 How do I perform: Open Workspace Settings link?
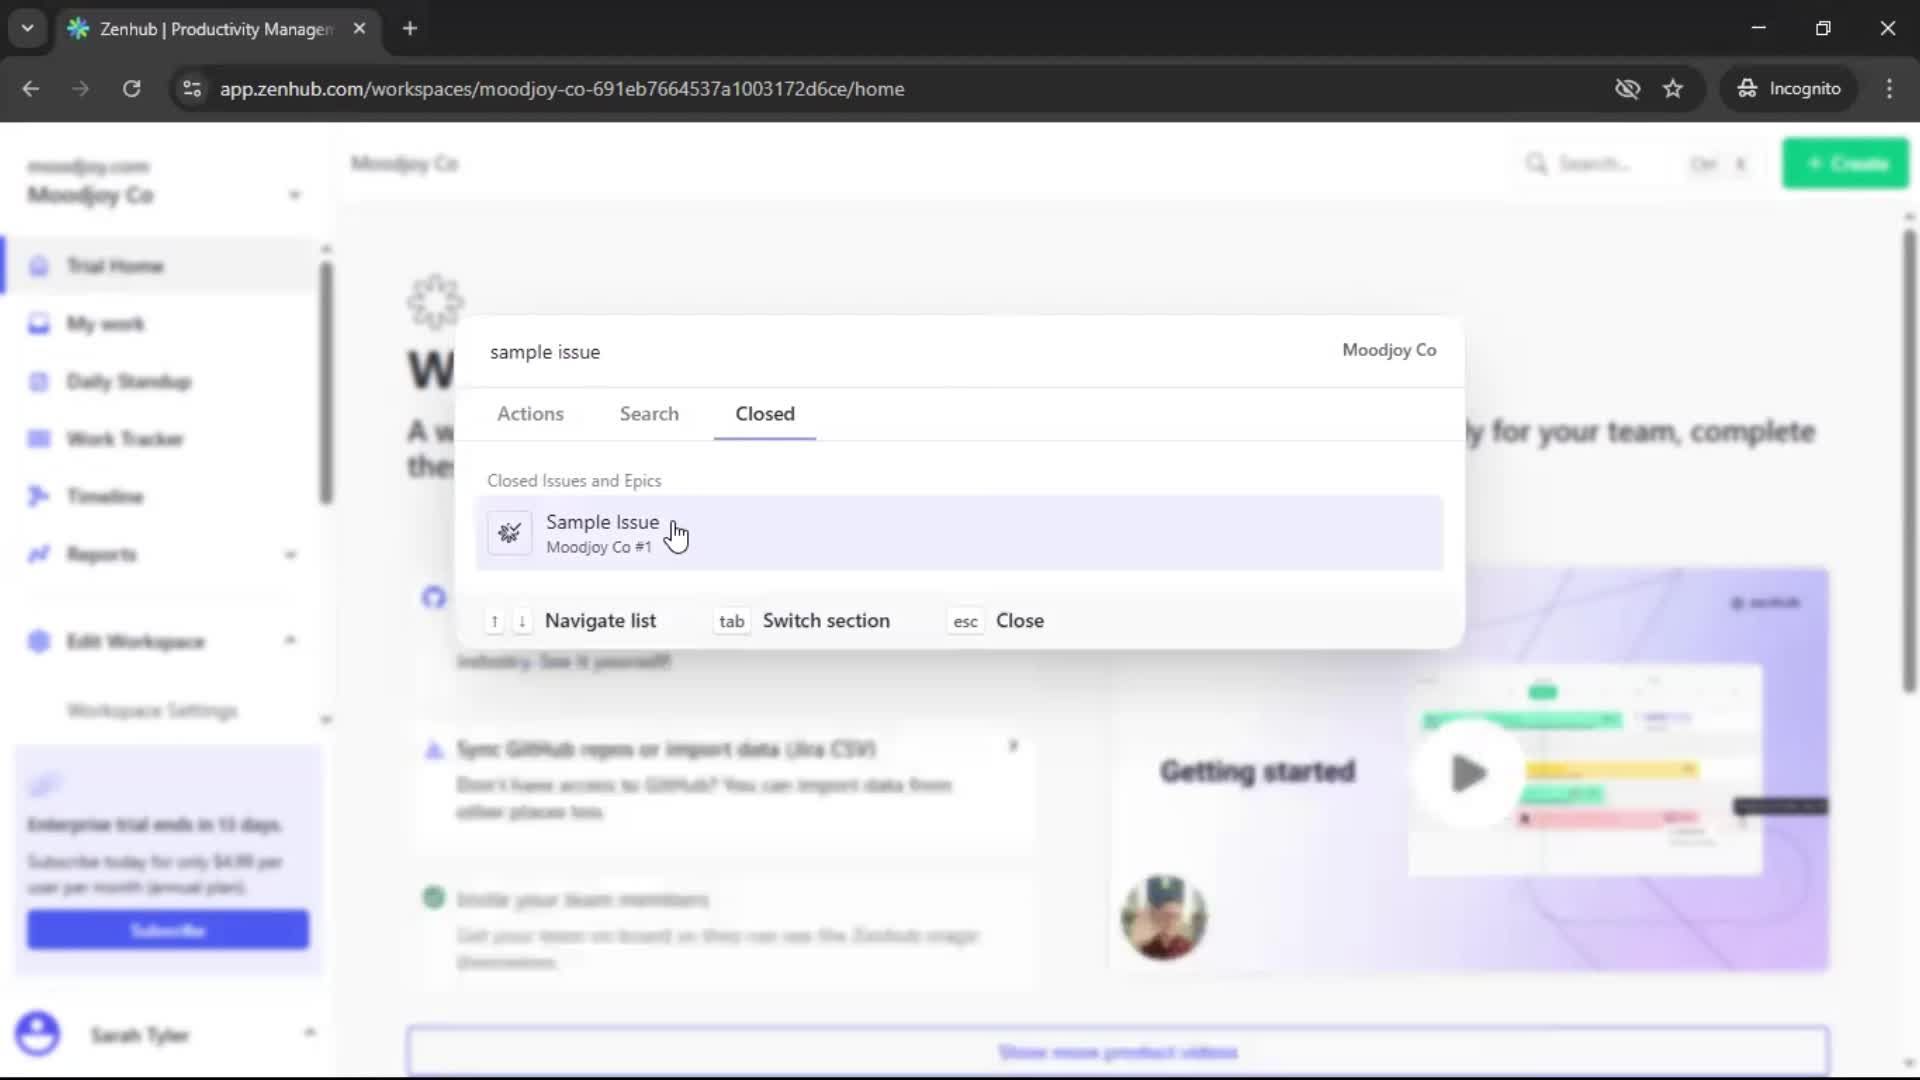(151, 710)
